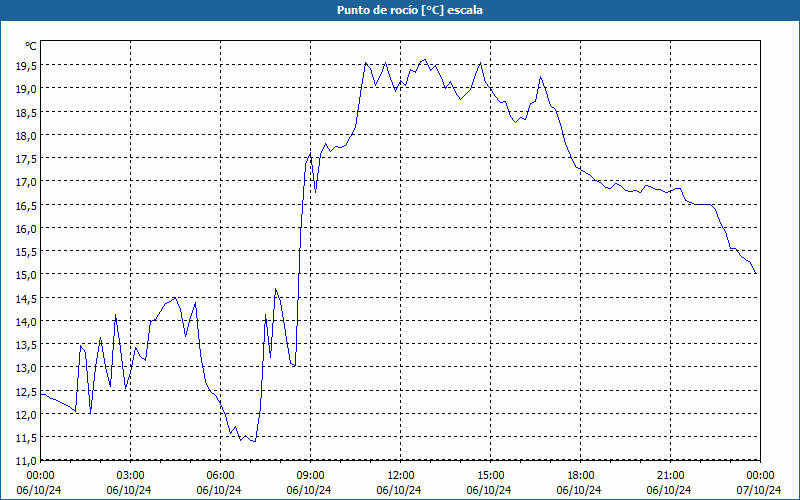Click the 17,5 y-axis label

[26, 159]
